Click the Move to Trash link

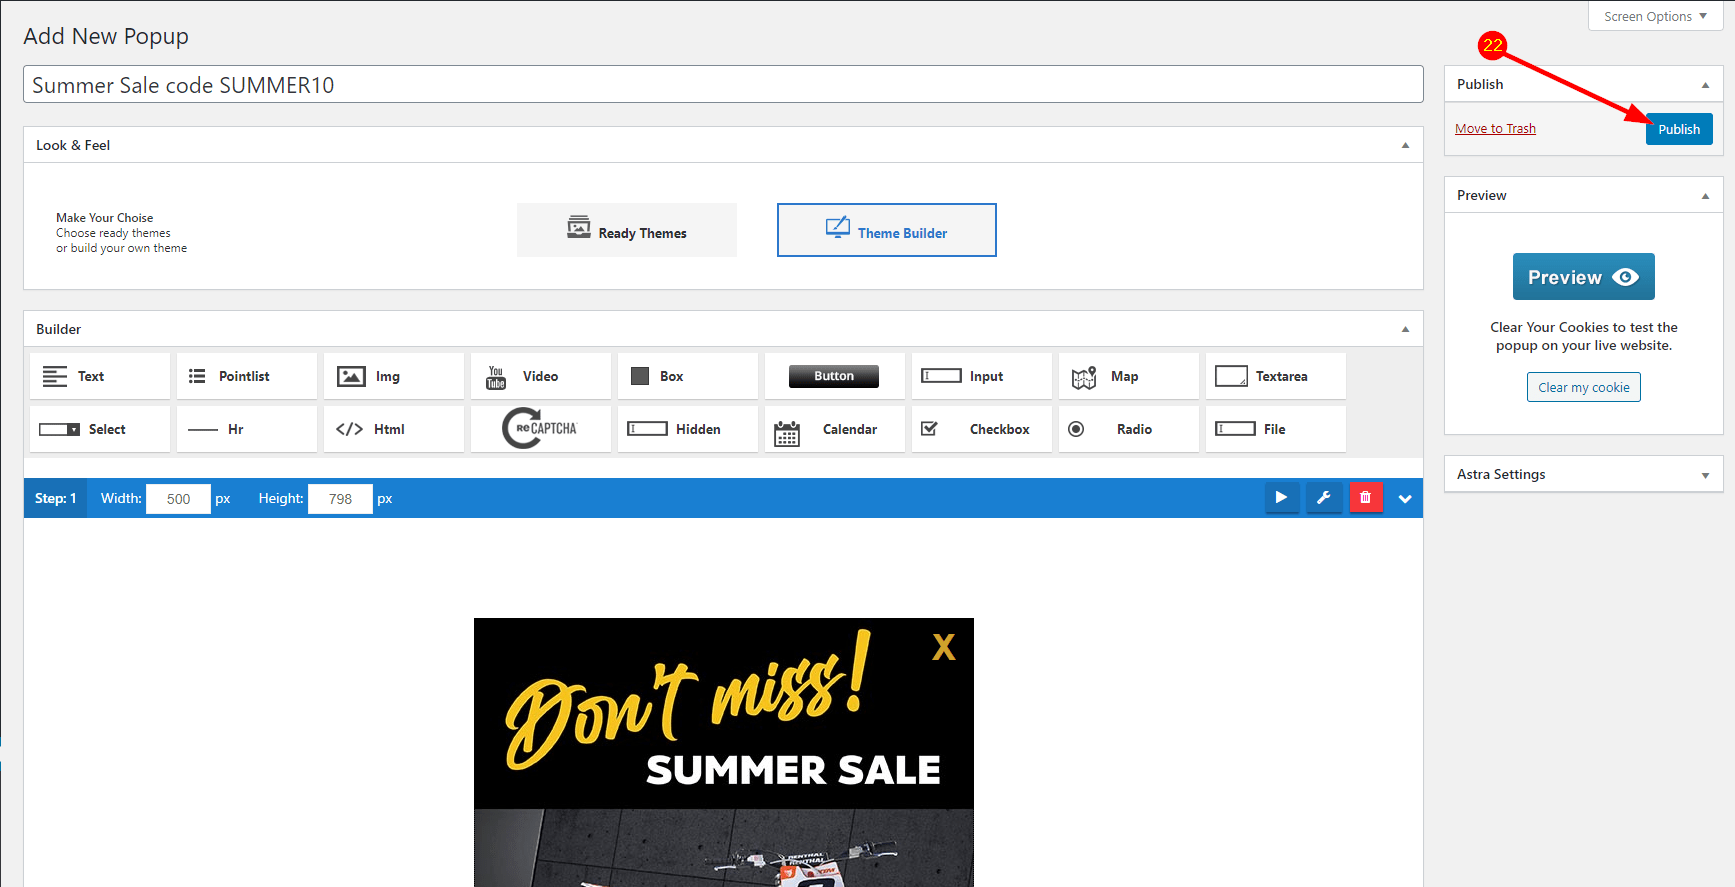pos(1494,129)
